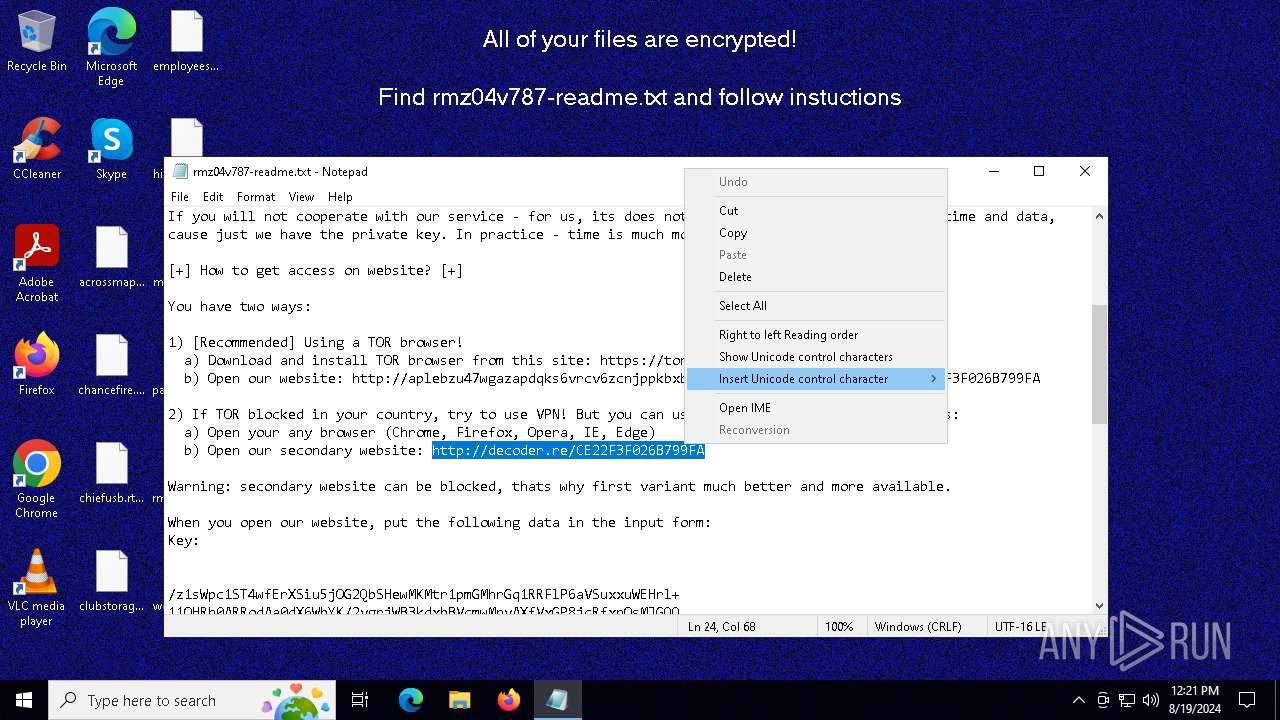
Task: Click the 'Key:' line in Notepad
Action: click(184, 541)
